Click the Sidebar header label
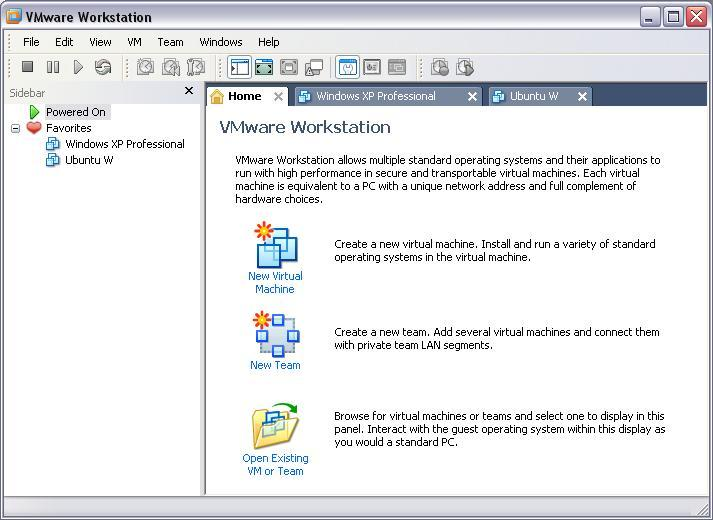 coord(27,93)
